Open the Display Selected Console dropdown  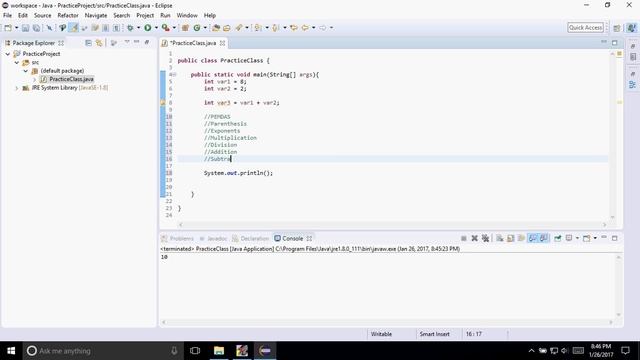tap(577, 238)
